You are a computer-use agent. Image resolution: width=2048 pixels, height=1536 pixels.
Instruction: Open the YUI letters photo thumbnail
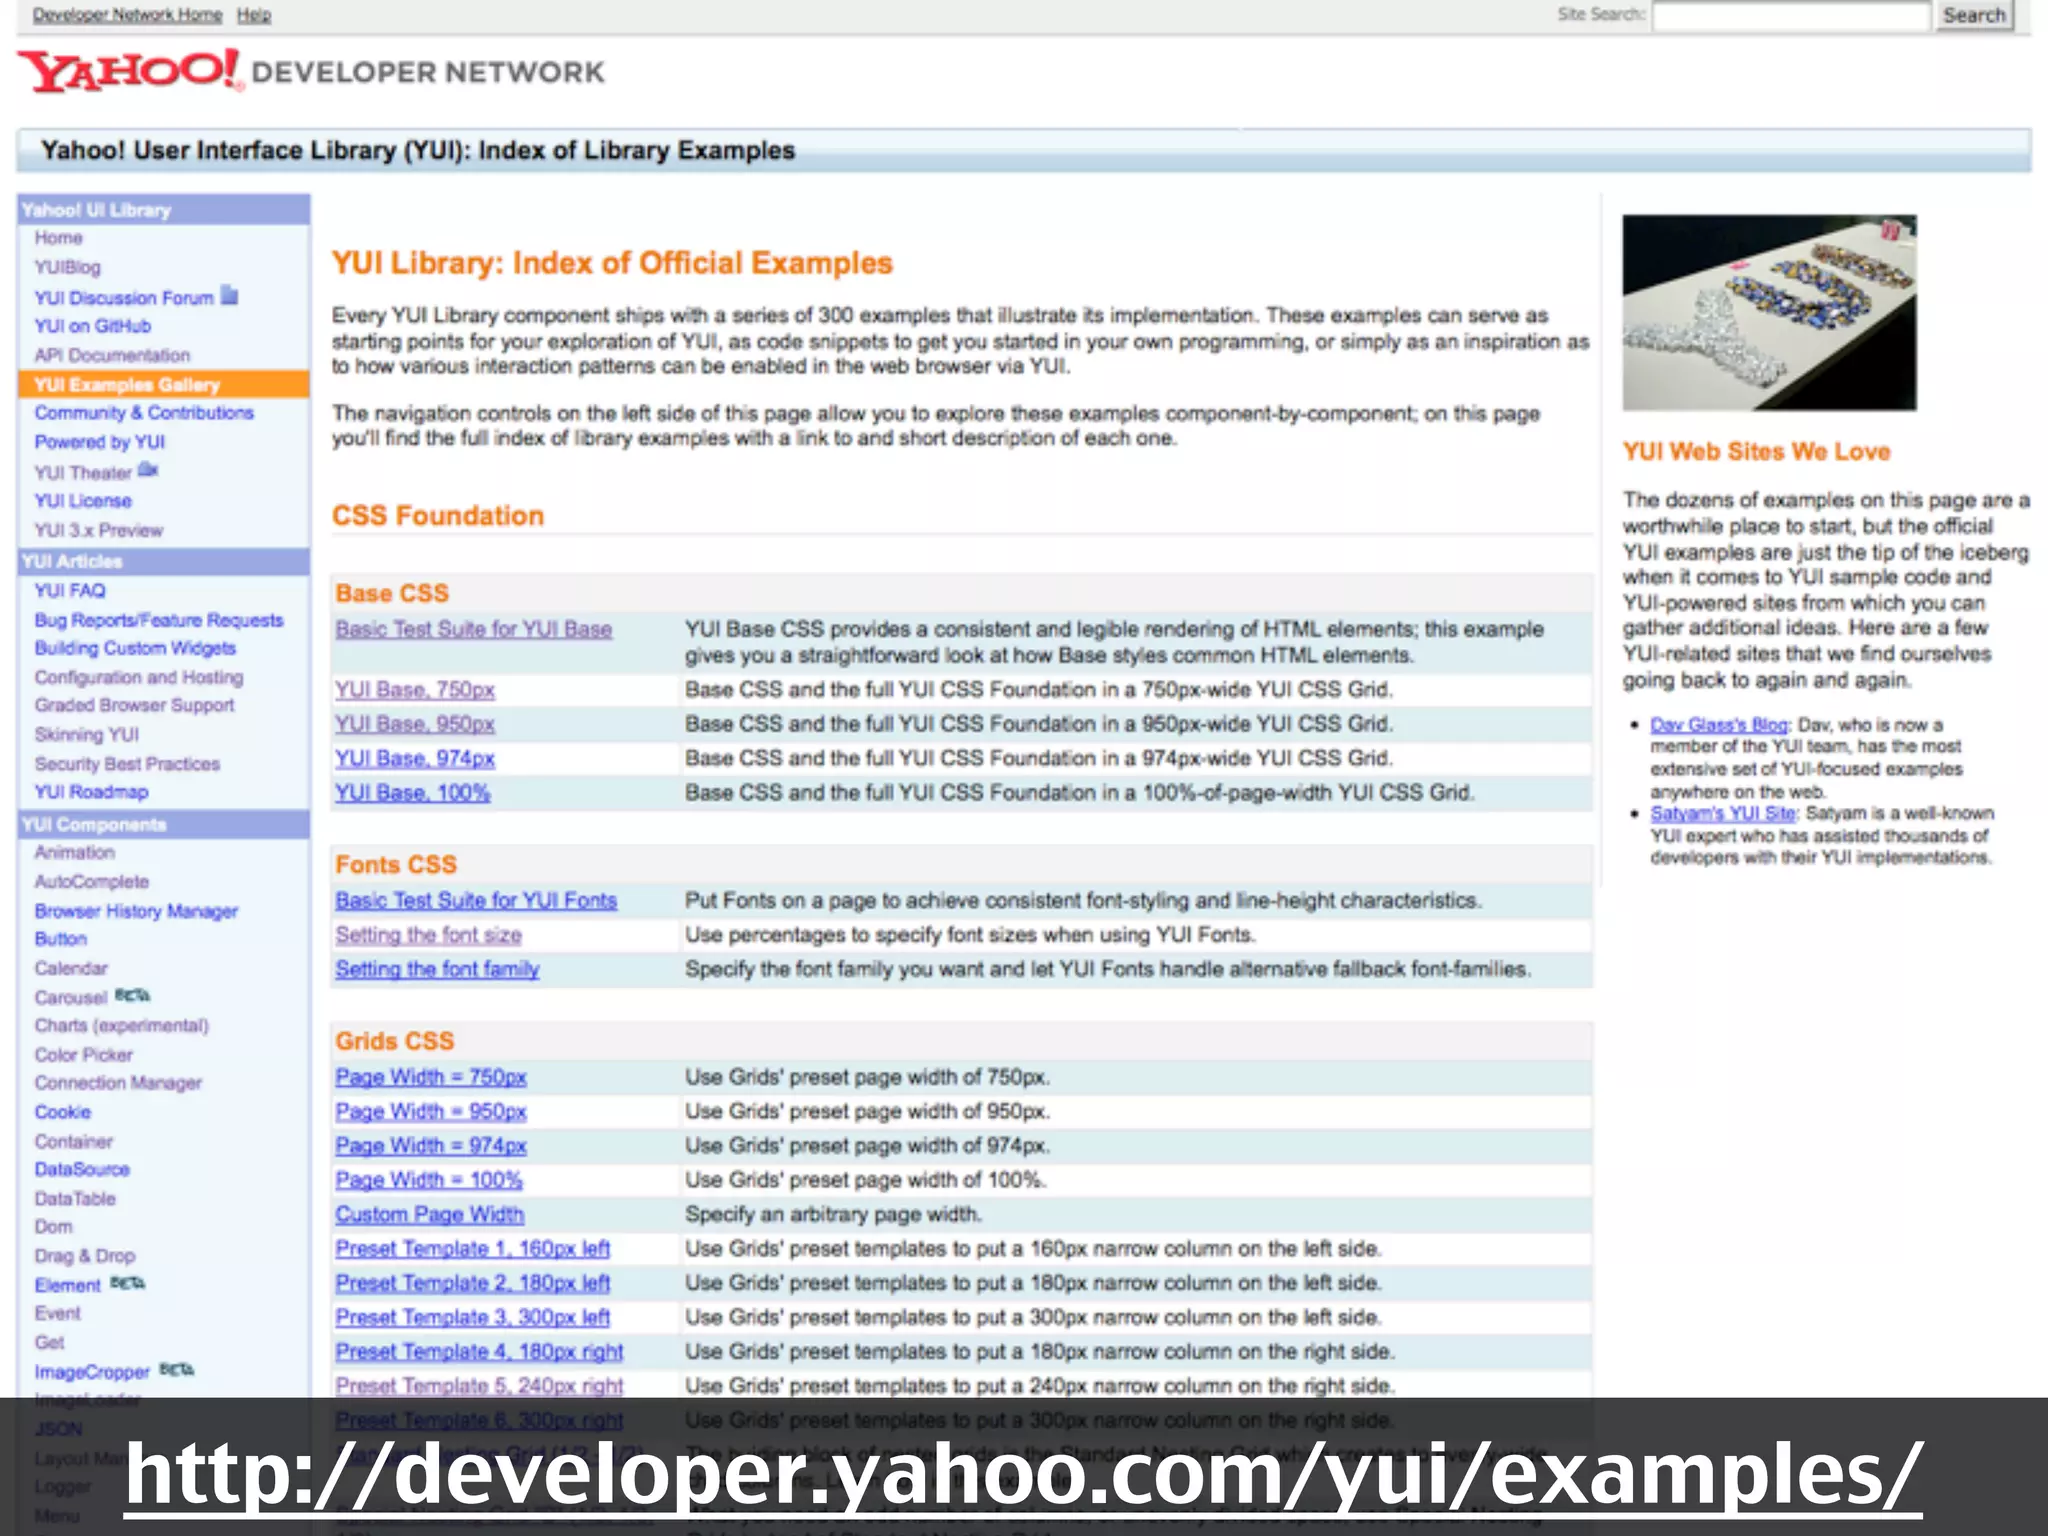click(x=1768, y=312)
